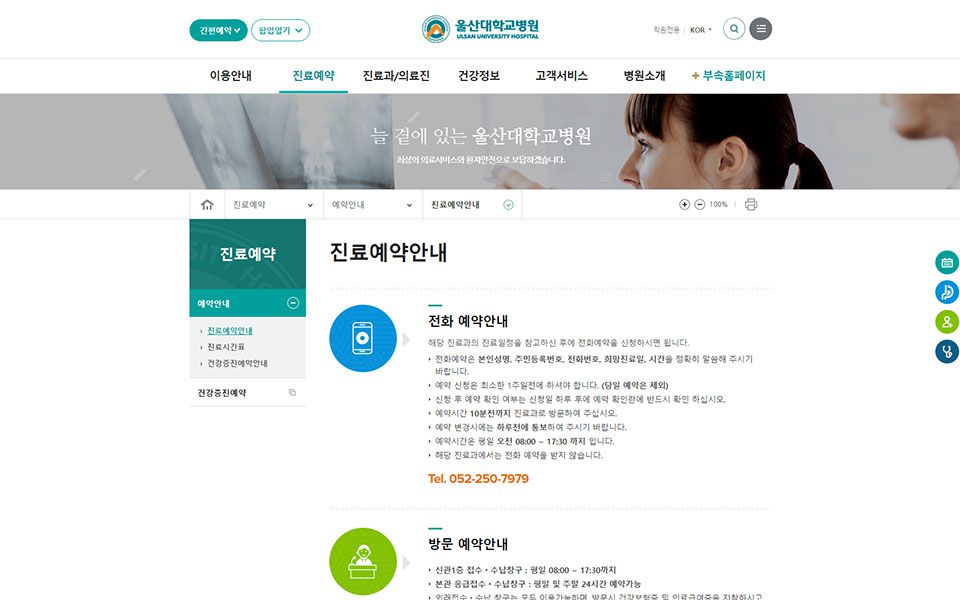This screenshot has height=600, width=960.
Task: Expand the 진료예약 breadcrumb dropdown
Action: (274, 204)
